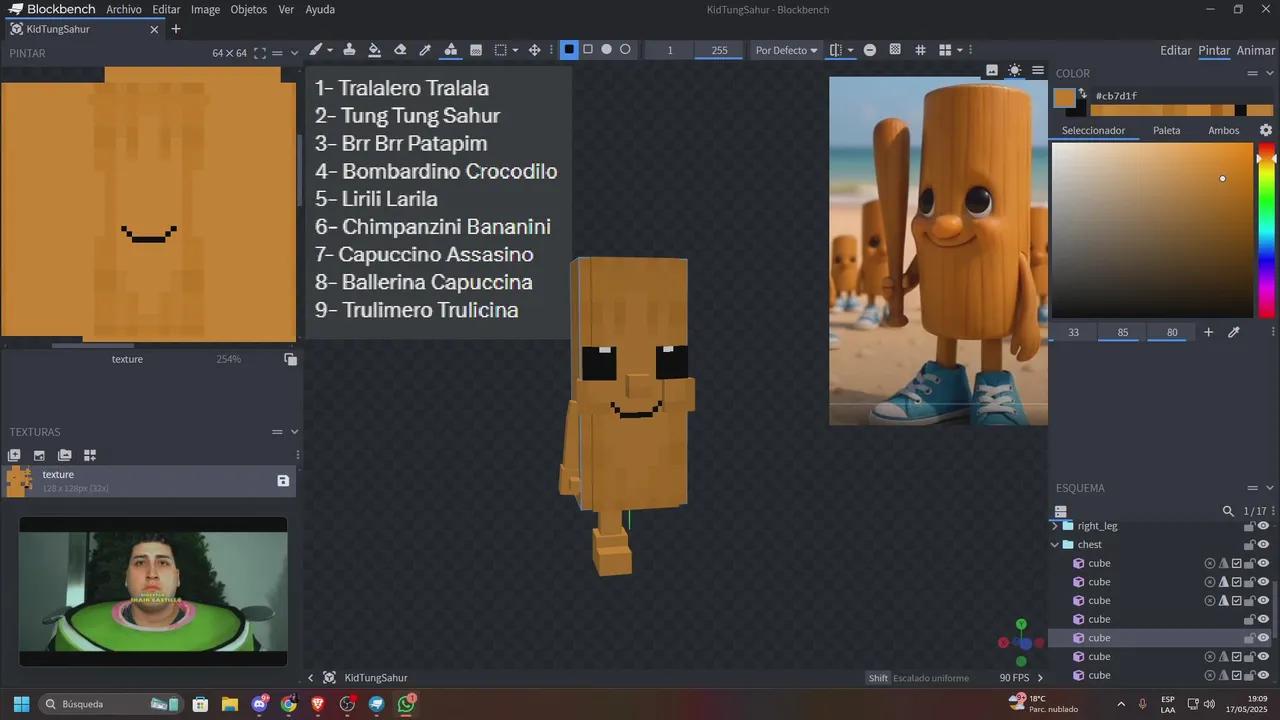Click the Animar mode button
Viewport: 1280px width, 720px height.
coord(1254,50)
